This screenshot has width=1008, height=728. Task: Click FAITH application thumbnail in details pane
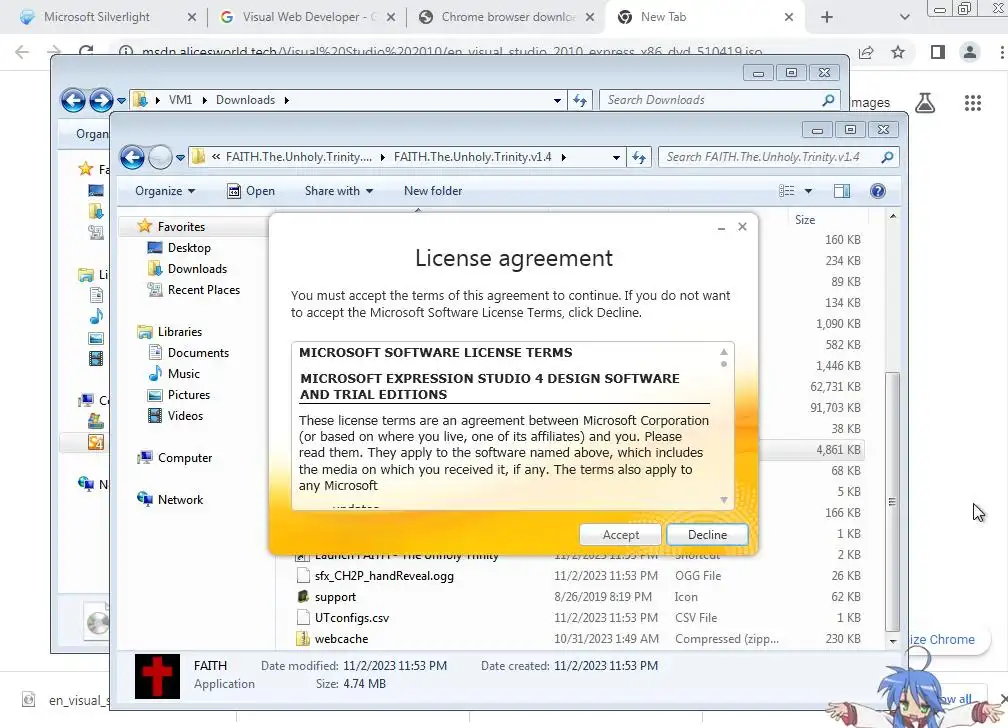(x=158, y=676)
